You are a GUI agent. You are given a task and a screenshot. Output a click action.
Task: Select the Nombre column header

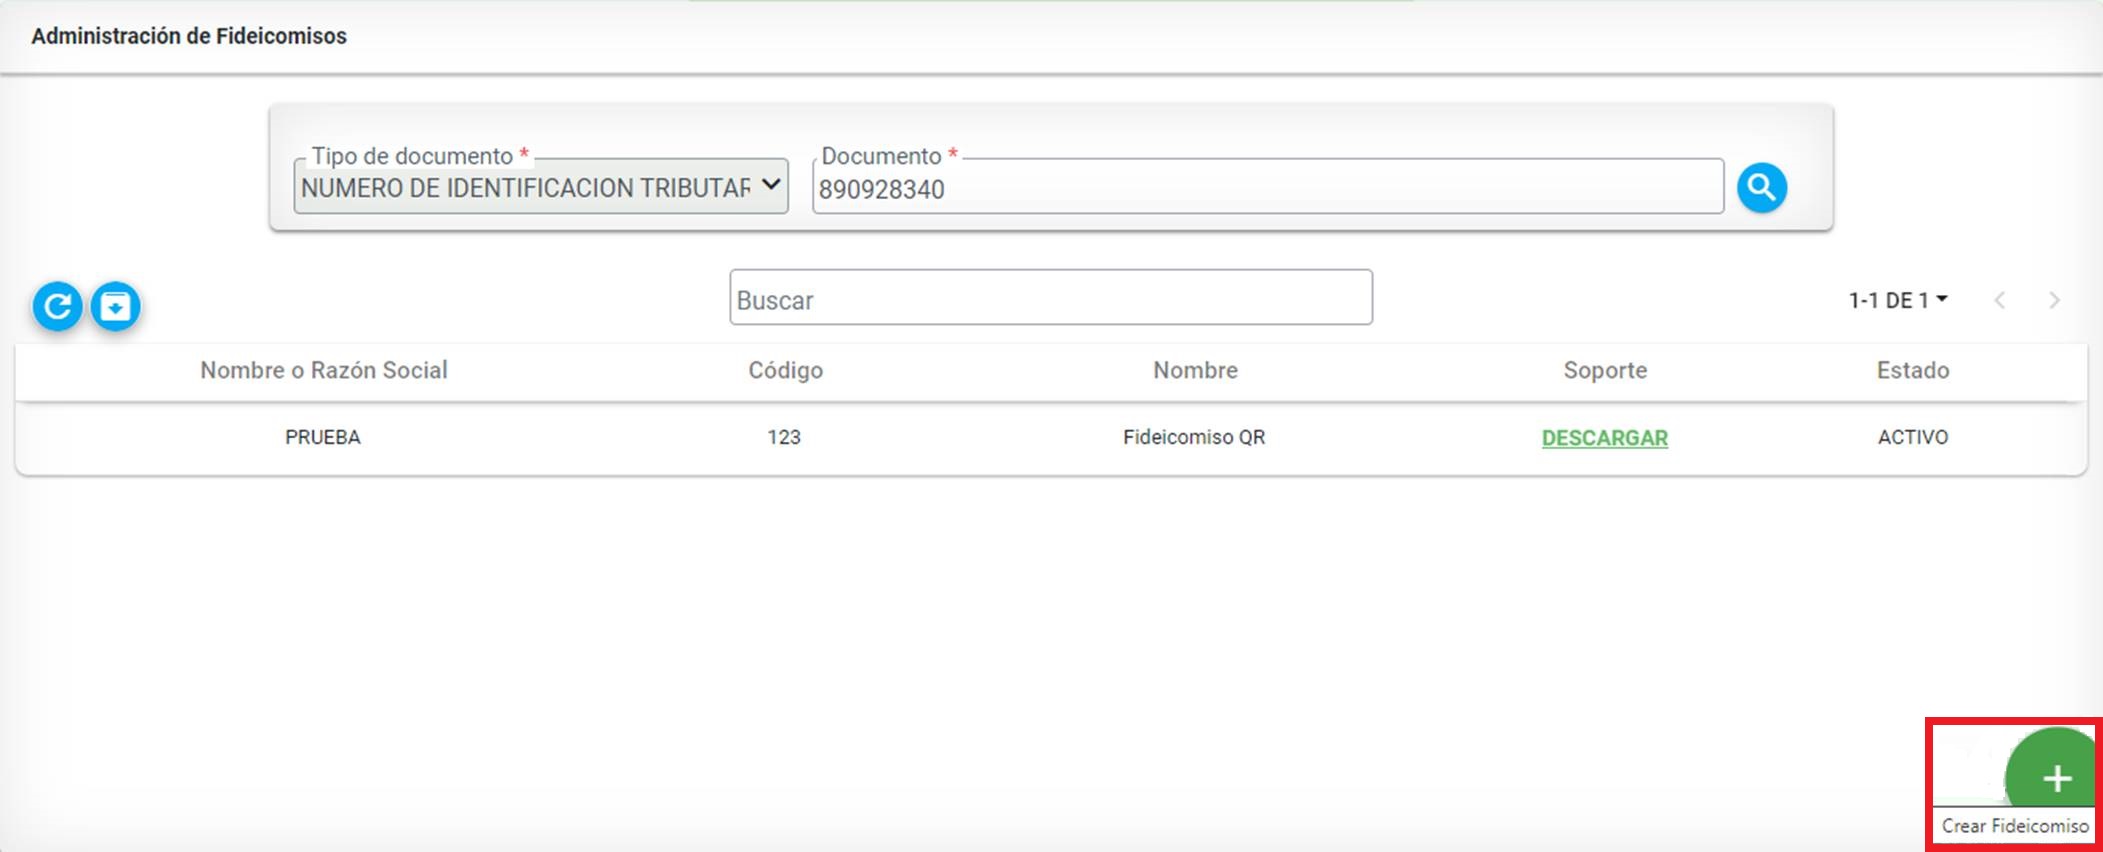[x=1195, y=370]
